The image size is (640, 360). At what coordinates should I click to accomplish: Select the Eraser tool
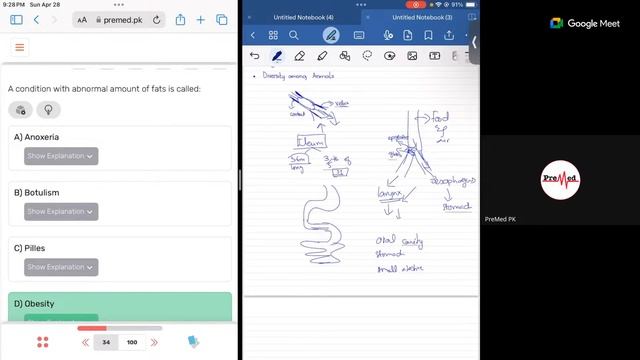(x=300, y=56)
